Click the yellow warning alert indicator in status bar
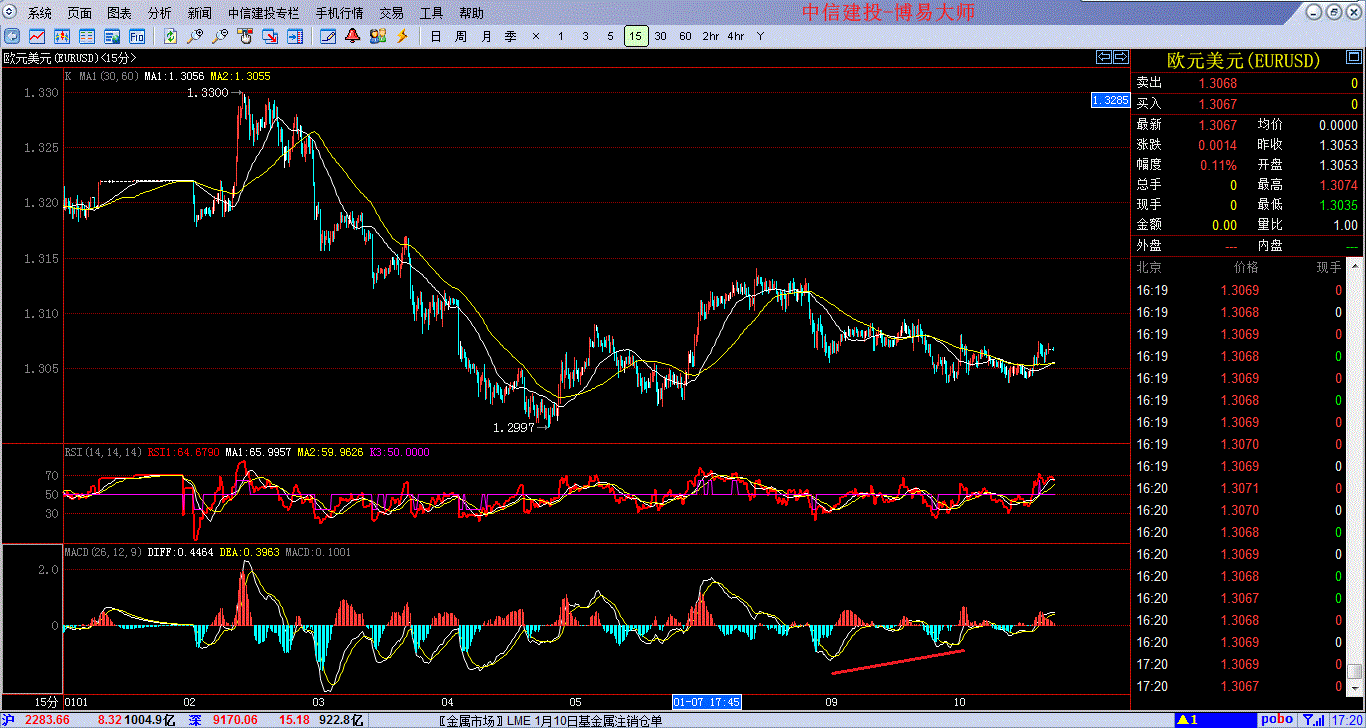Viewport: 1366px width, 728px height. 1187,720
